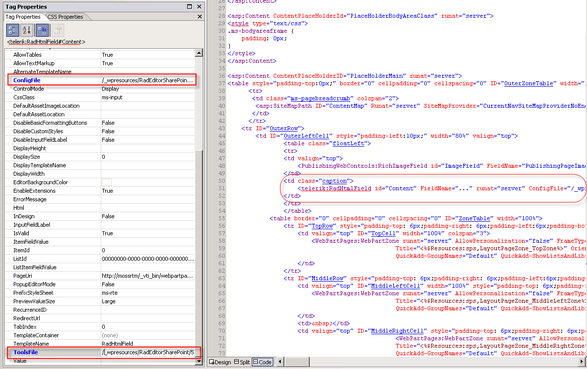The image size is (587, 369).
Task: Close the Tag Properties tab group
Action: 200,16
